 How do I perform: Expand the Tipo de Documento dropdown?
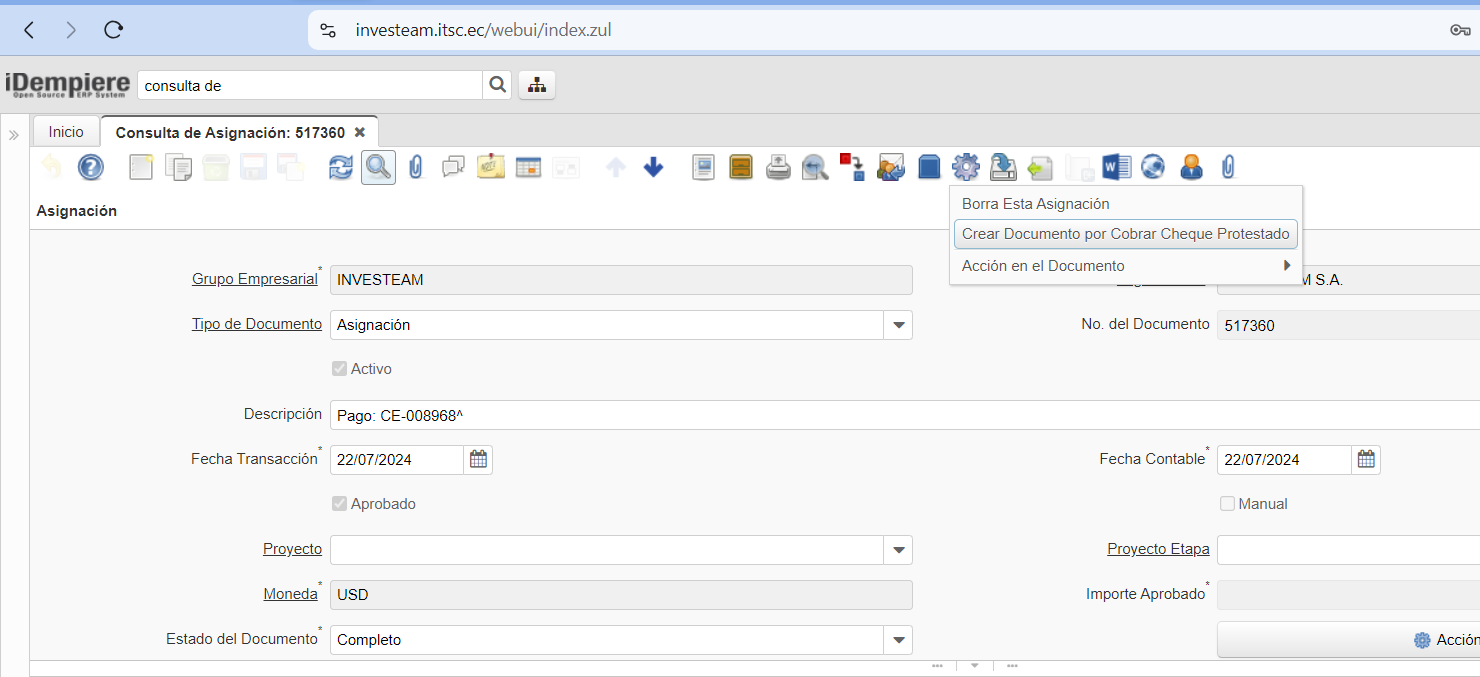898,325
